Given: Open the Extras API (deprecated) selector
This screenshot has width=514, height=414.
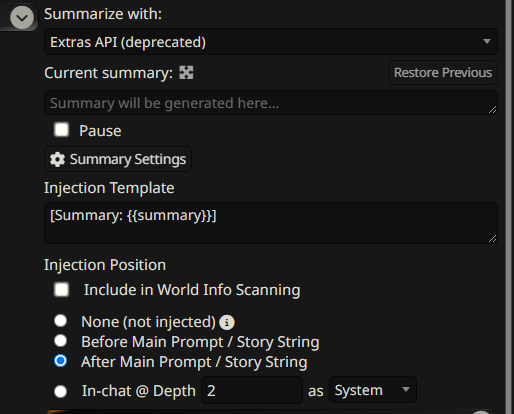Looking at the screenshot, I should pos(271,42).
